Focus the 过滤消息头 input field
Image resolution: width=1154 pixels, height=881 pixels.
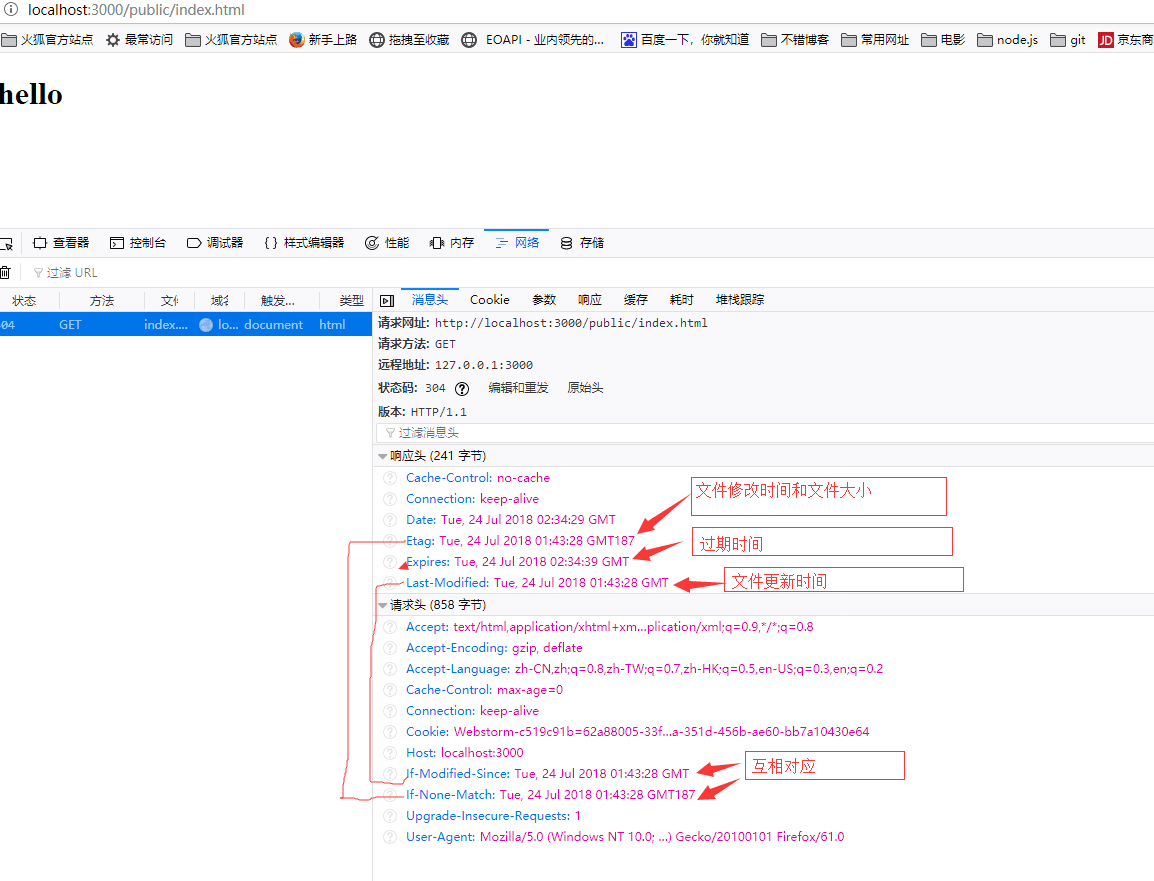click(765, 433)
